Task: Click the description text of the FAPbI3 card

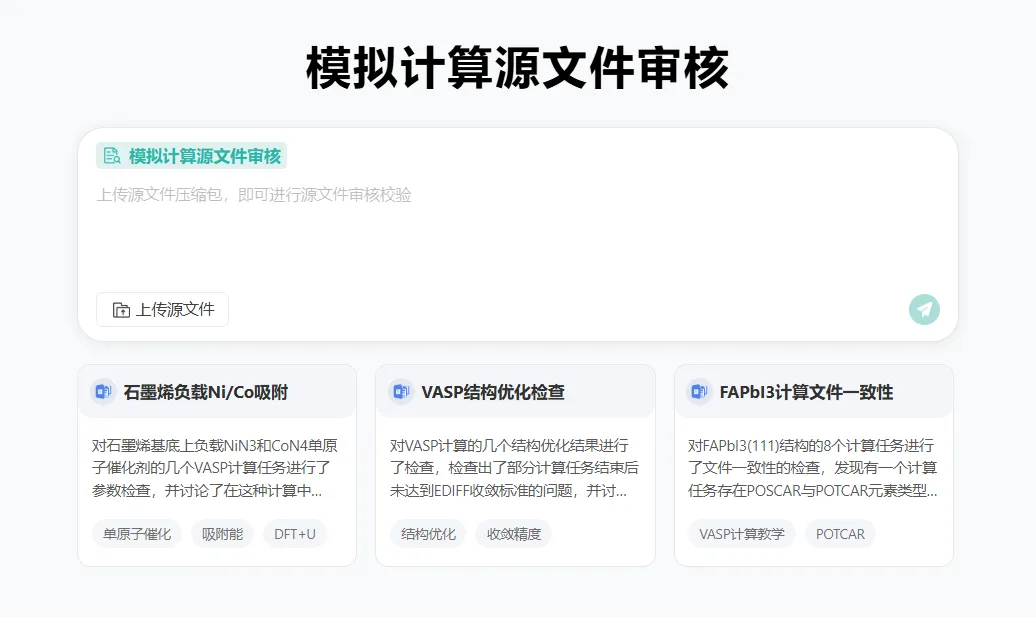Action: (x=812, y=468)
